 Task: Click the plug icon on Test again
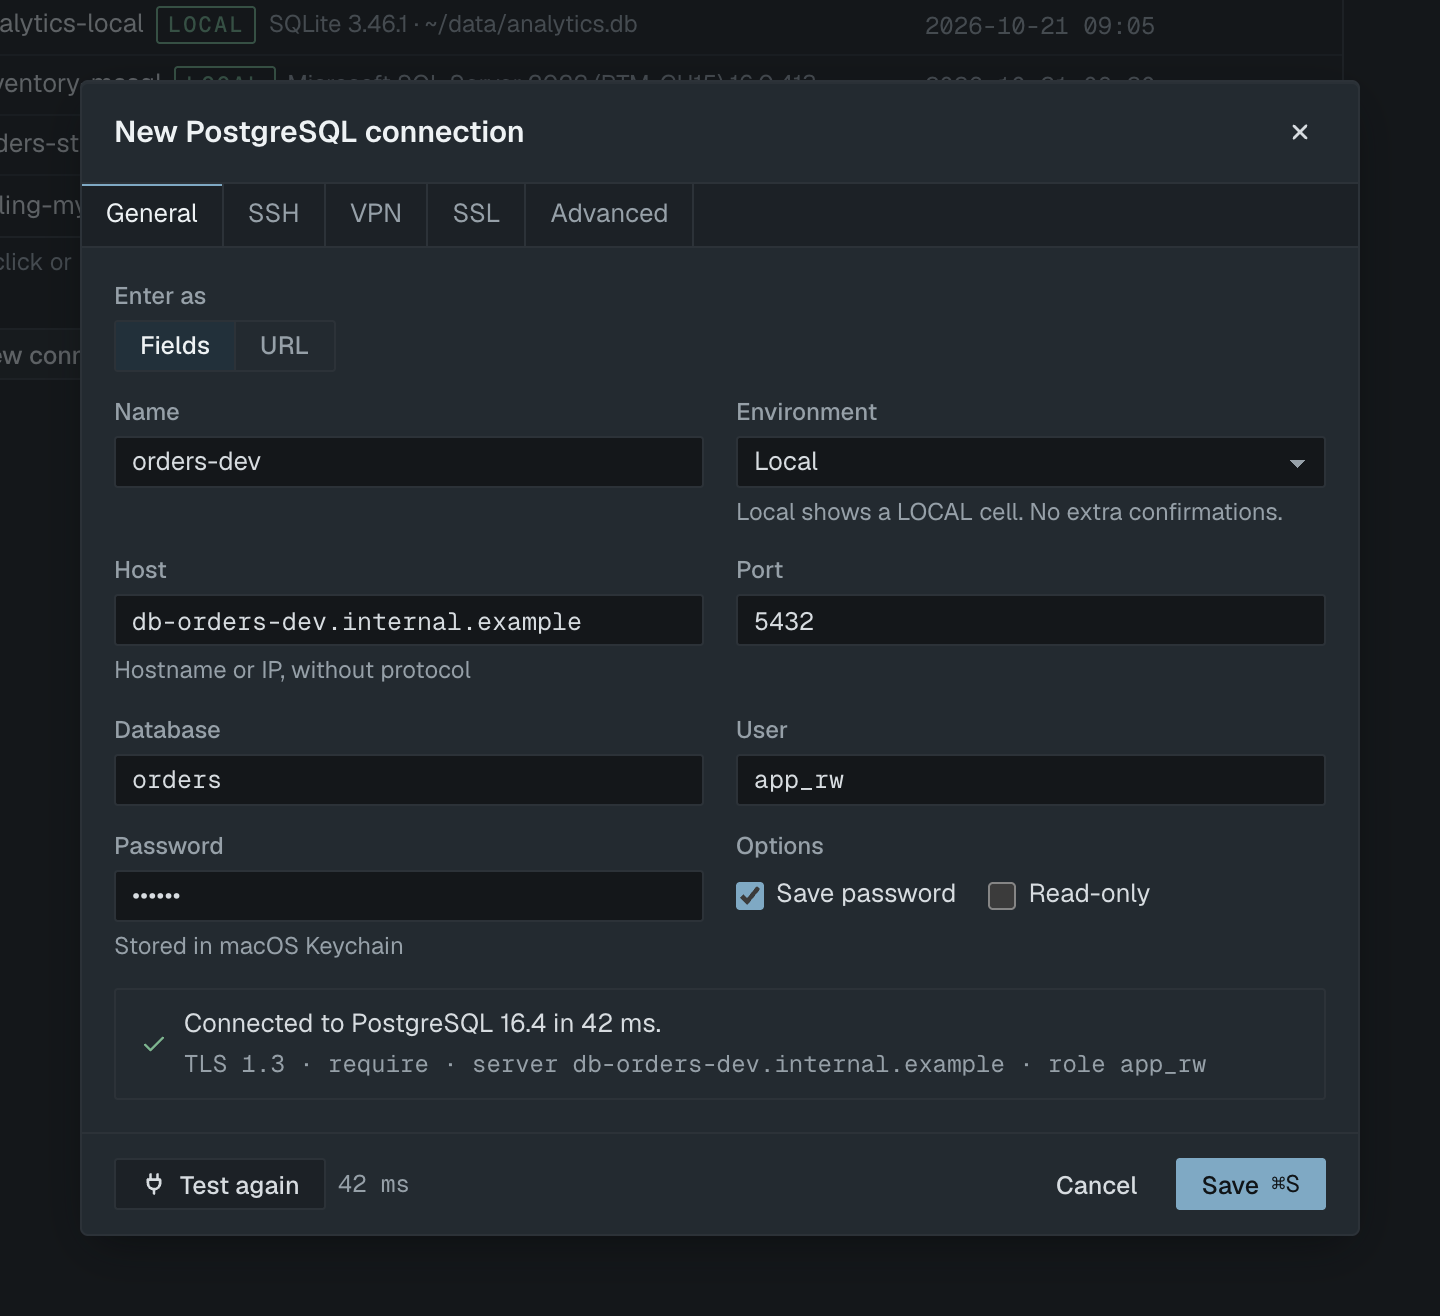pos(154,1185)
